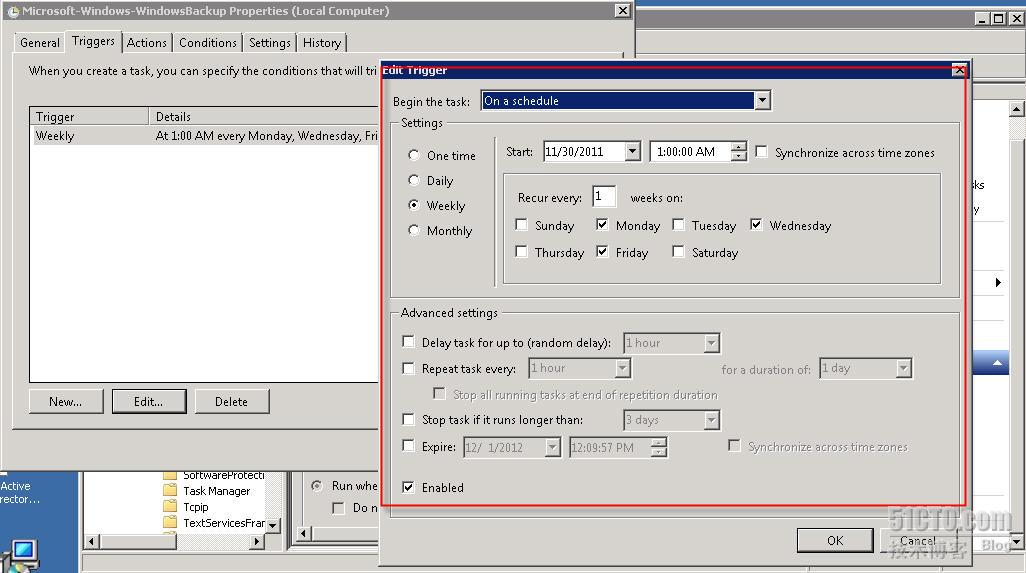Open the duration 1 day dropdown

[903, 368]
